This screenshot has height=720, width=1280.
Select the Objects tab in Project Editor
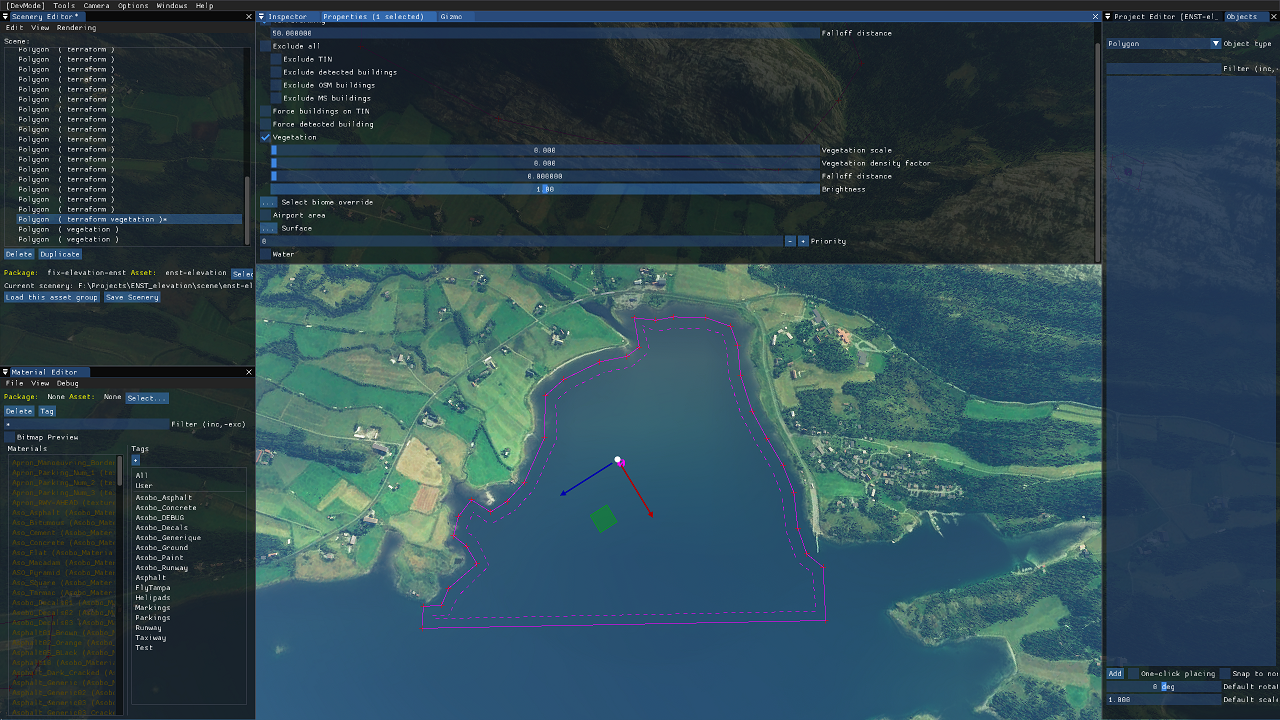1242,17
